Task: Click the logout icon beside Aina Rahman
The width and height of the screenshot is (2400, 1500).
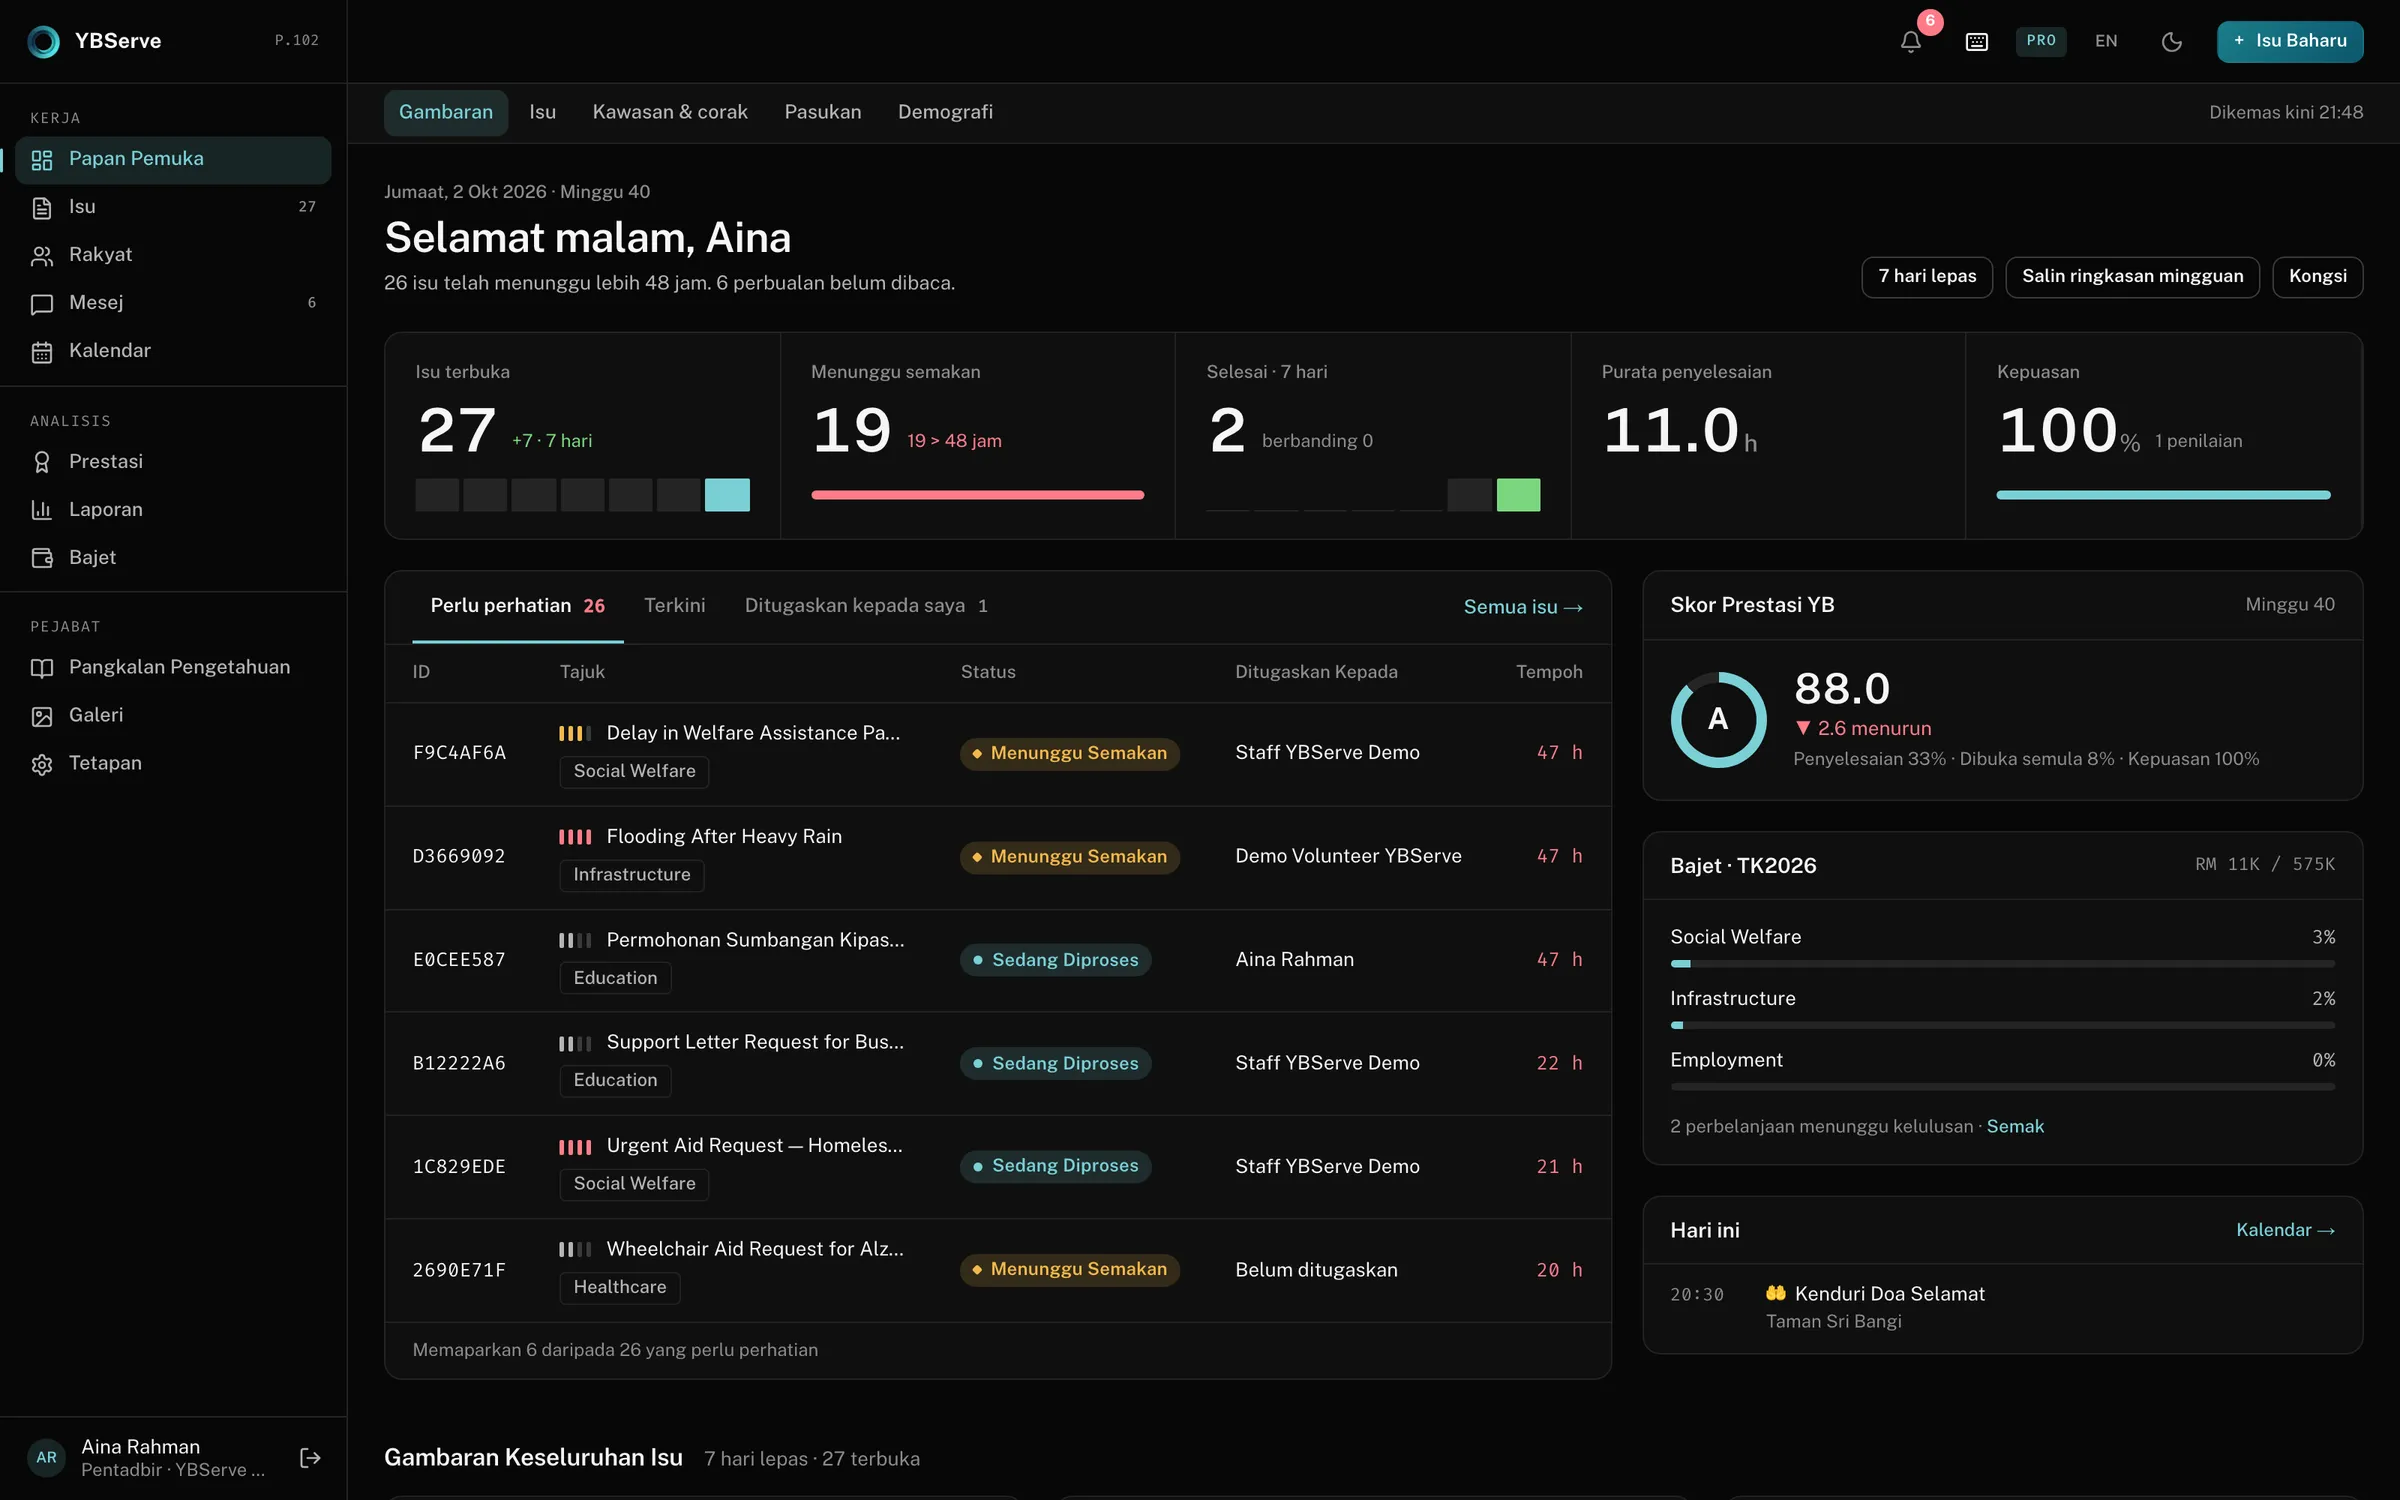Action: tap(310, 1458)
